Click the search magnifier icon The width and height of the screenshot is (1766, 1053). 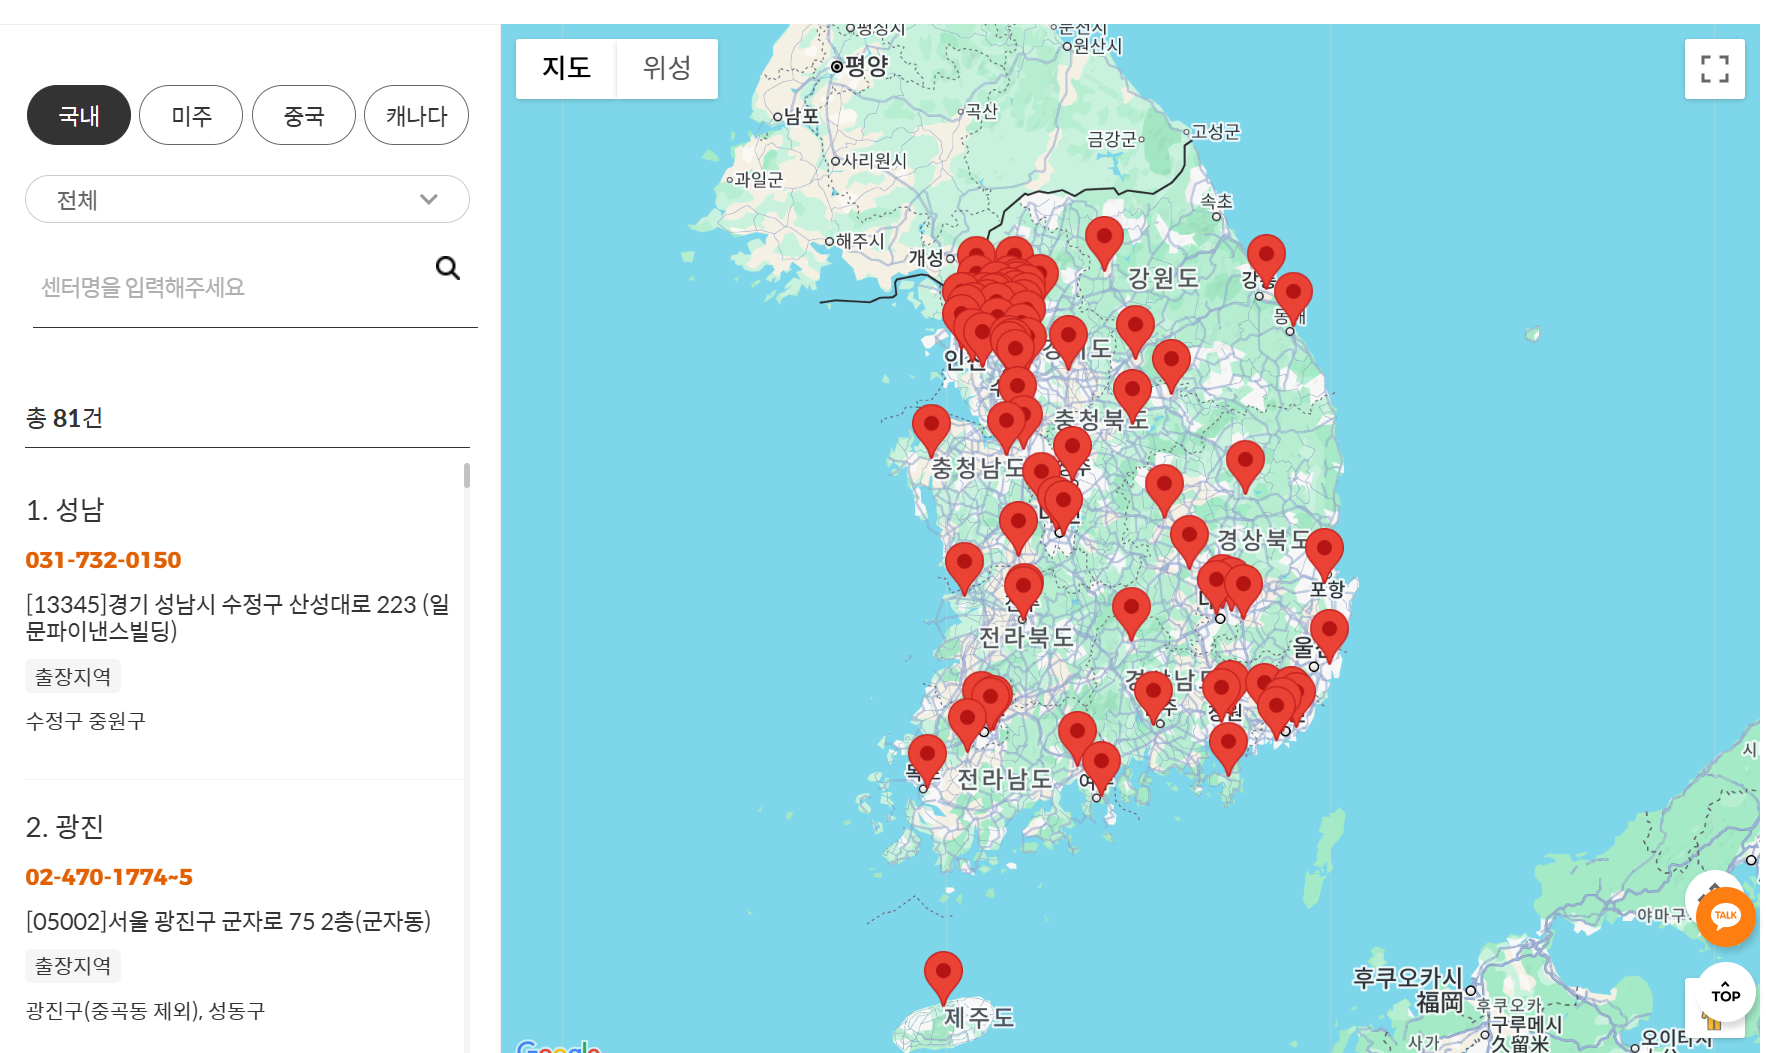click(447, 268)
